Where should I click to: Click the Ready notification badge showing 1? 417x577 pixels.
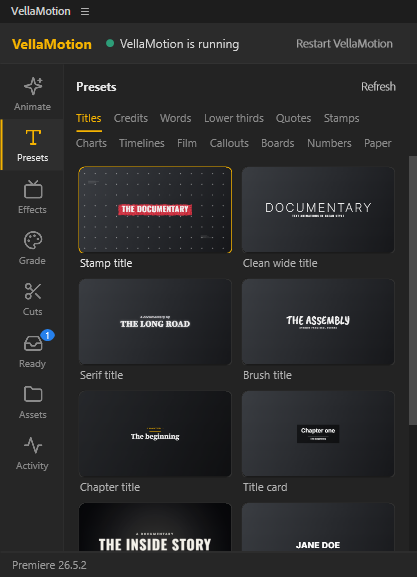click(47, 335)
